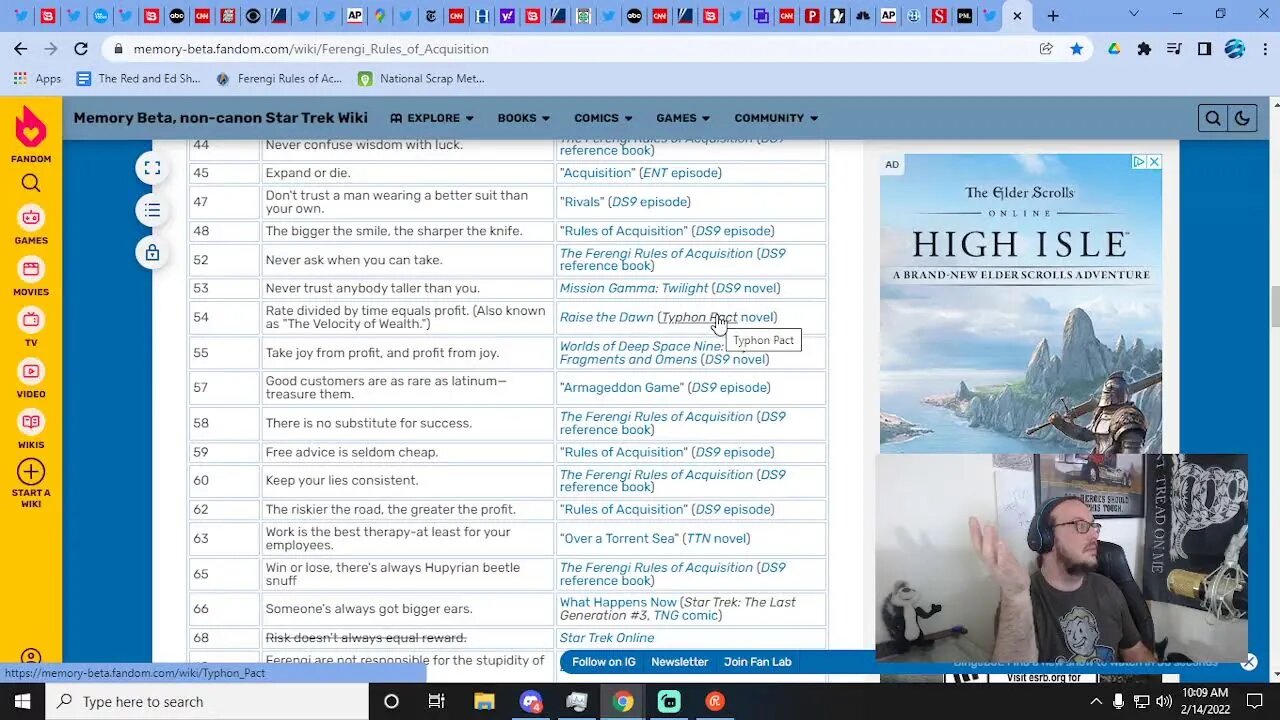The height and width of the screenshot is (720, 1280).
Task: Open 'National Scrap Met...' bookmark
Action: point(421,78)
